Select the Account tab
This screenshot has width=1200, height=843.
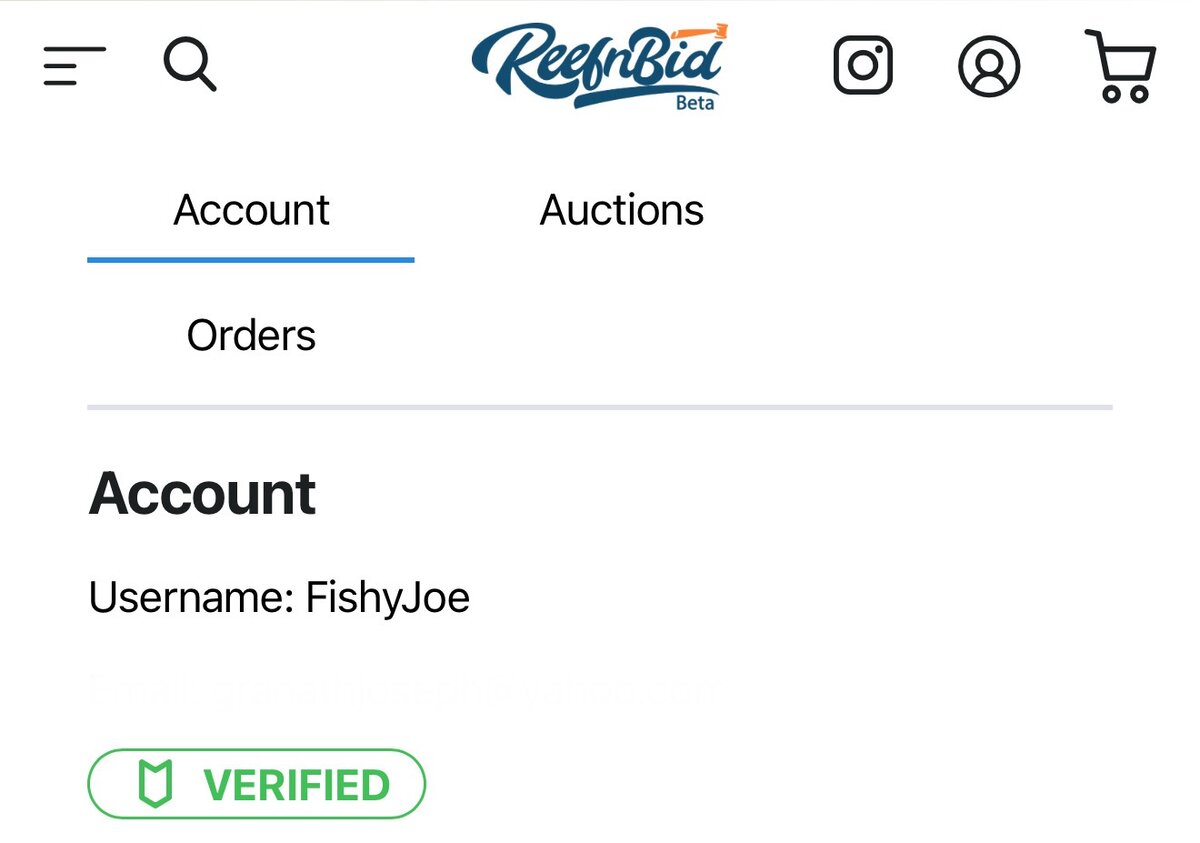[x=251, y=210]
